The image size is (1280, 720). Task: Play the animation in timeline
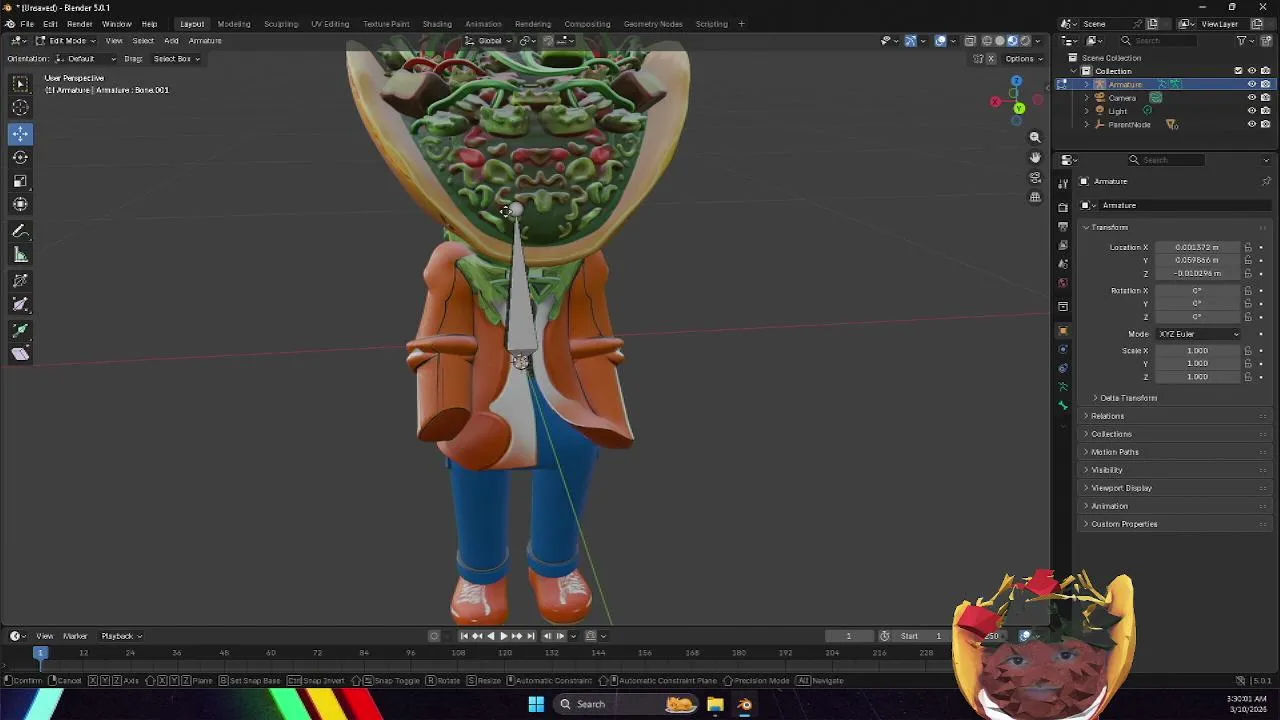pos(503,636)
